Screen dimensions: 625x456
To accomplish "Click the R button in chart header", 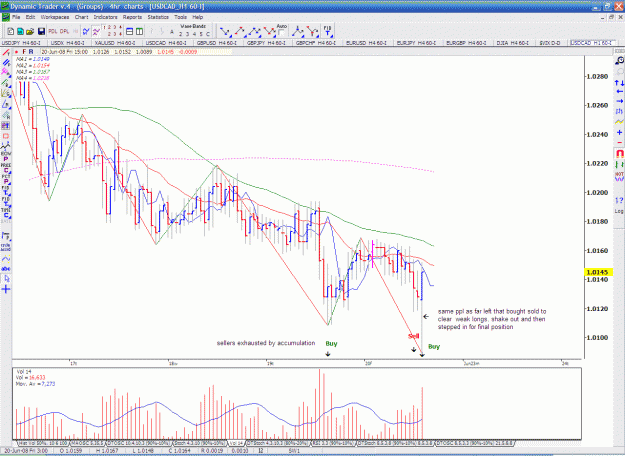I will pyautogui.click(x=31, y=52).
